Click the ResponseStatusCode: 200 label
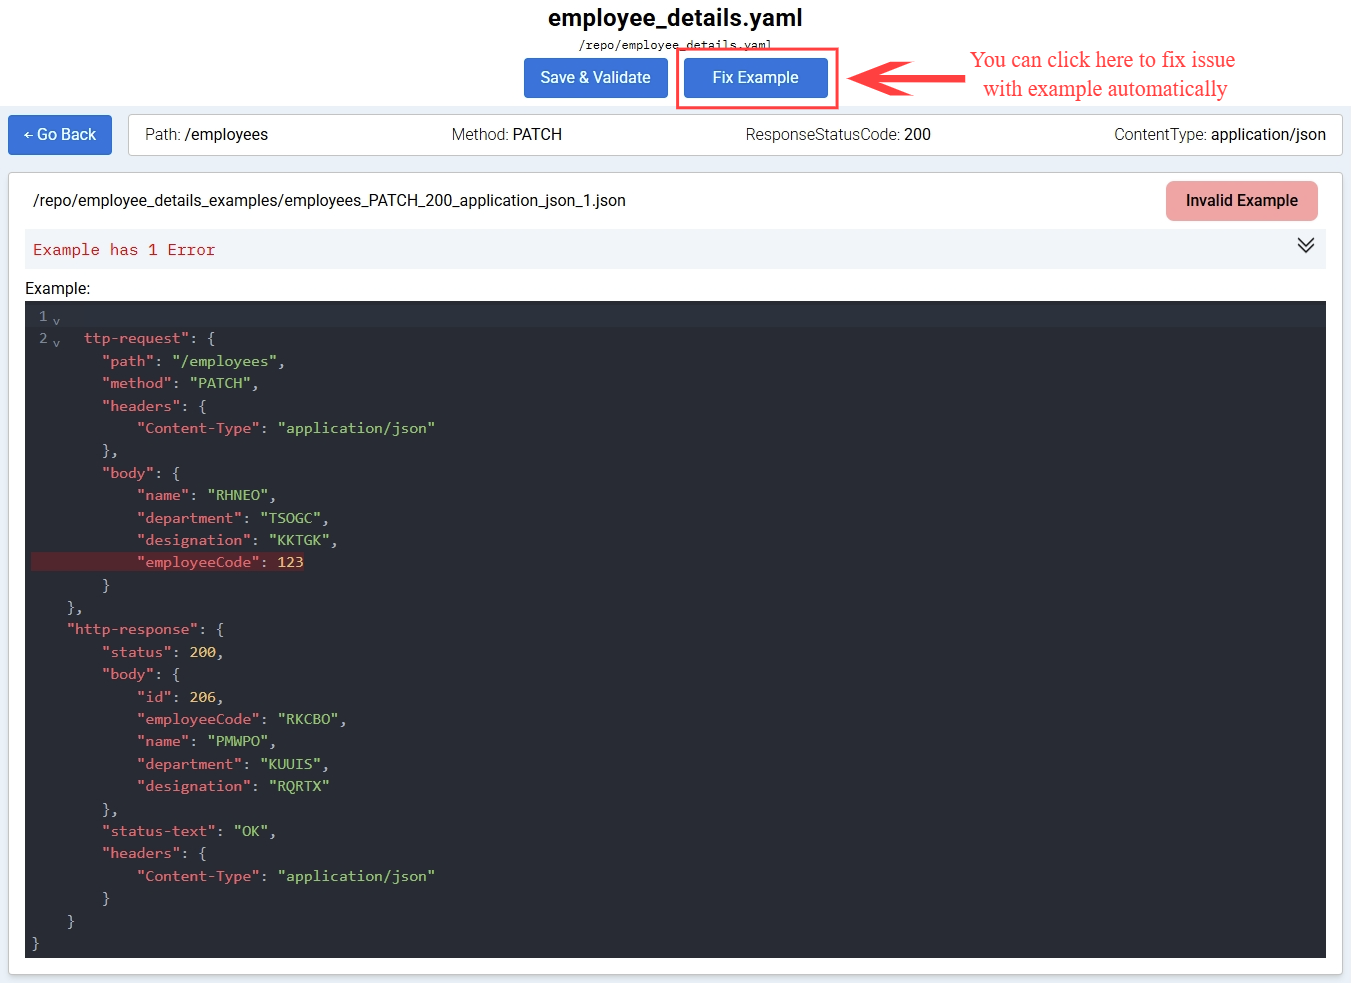Screen dimensions: 1351x983 [x=837, y=135]
